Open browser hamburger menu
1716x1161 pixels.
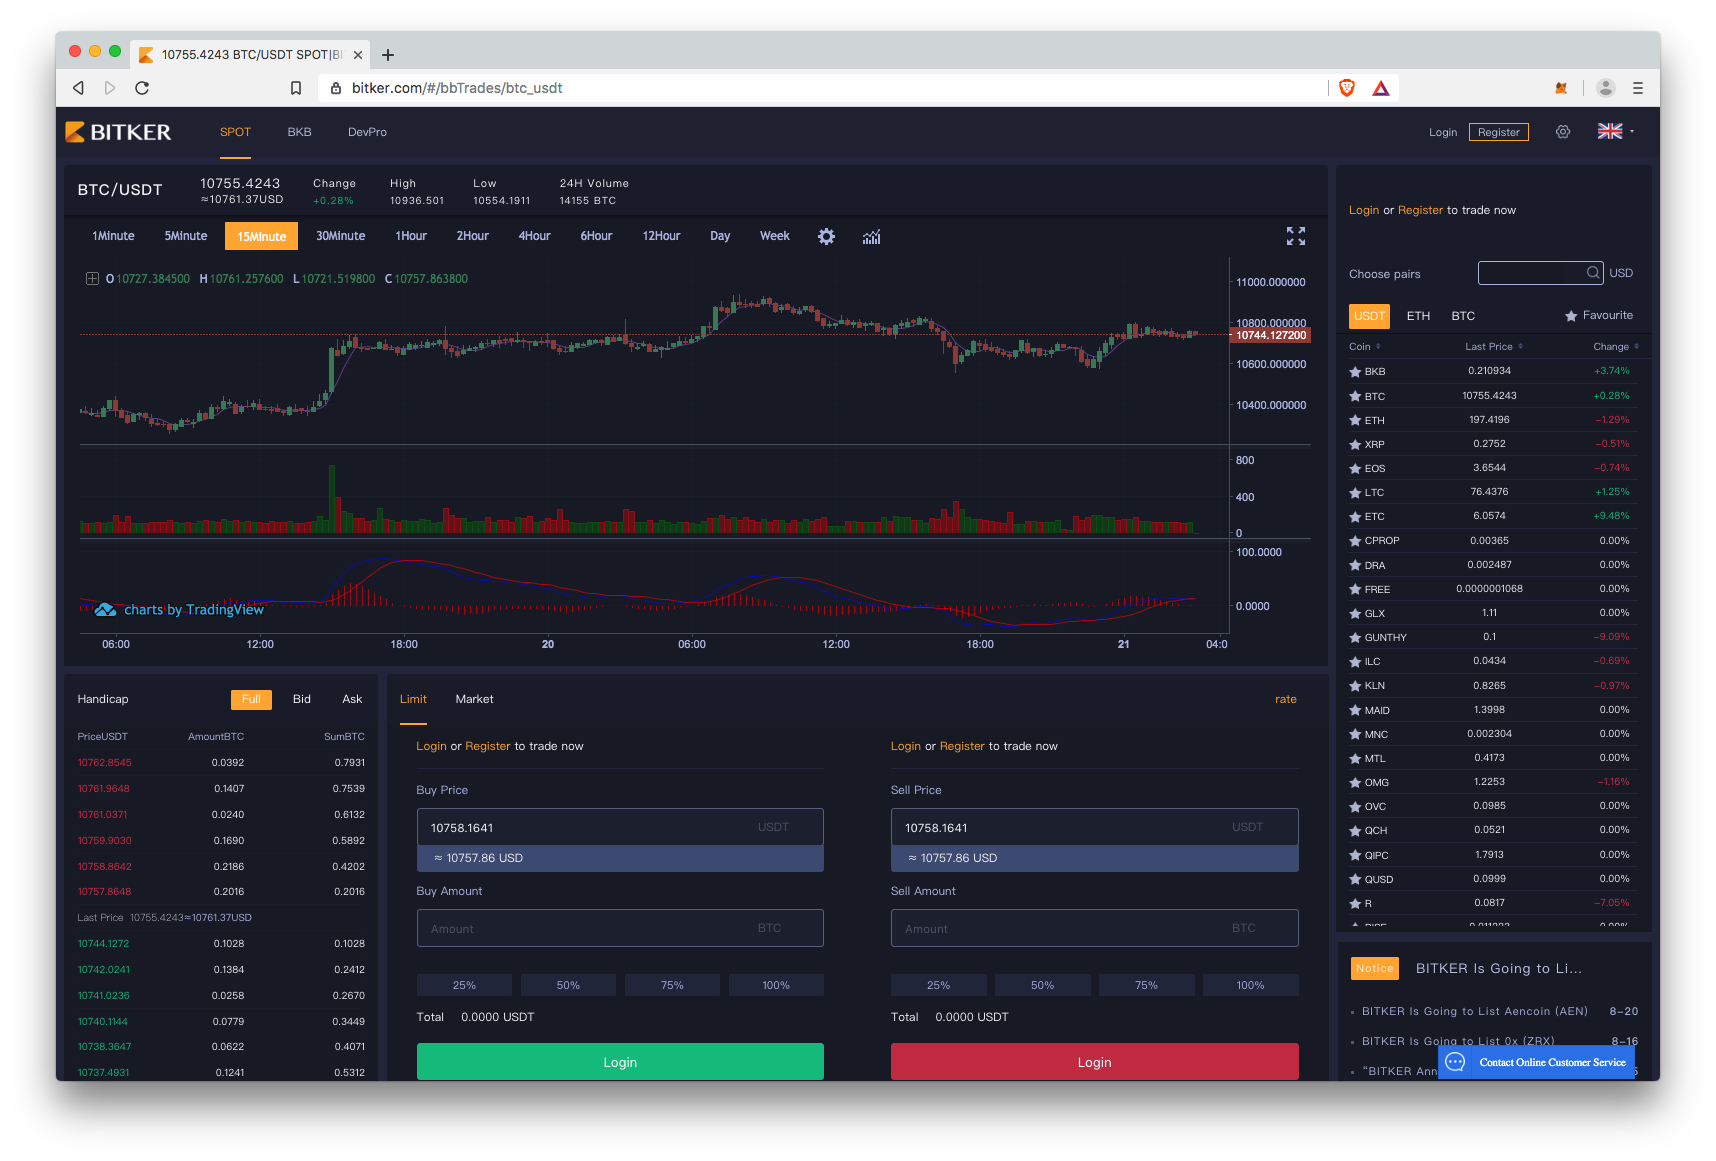[1638, 88]
